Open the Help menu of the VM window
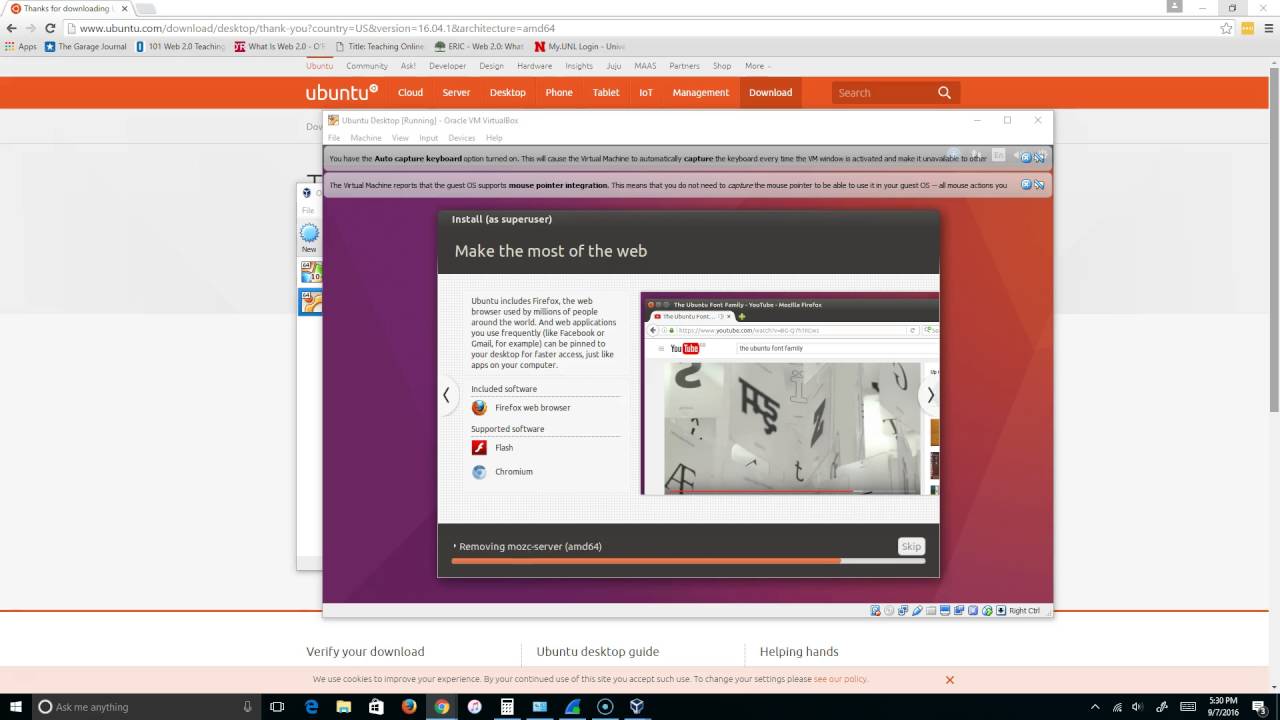Screen dimensions: 1280x720 494,138
